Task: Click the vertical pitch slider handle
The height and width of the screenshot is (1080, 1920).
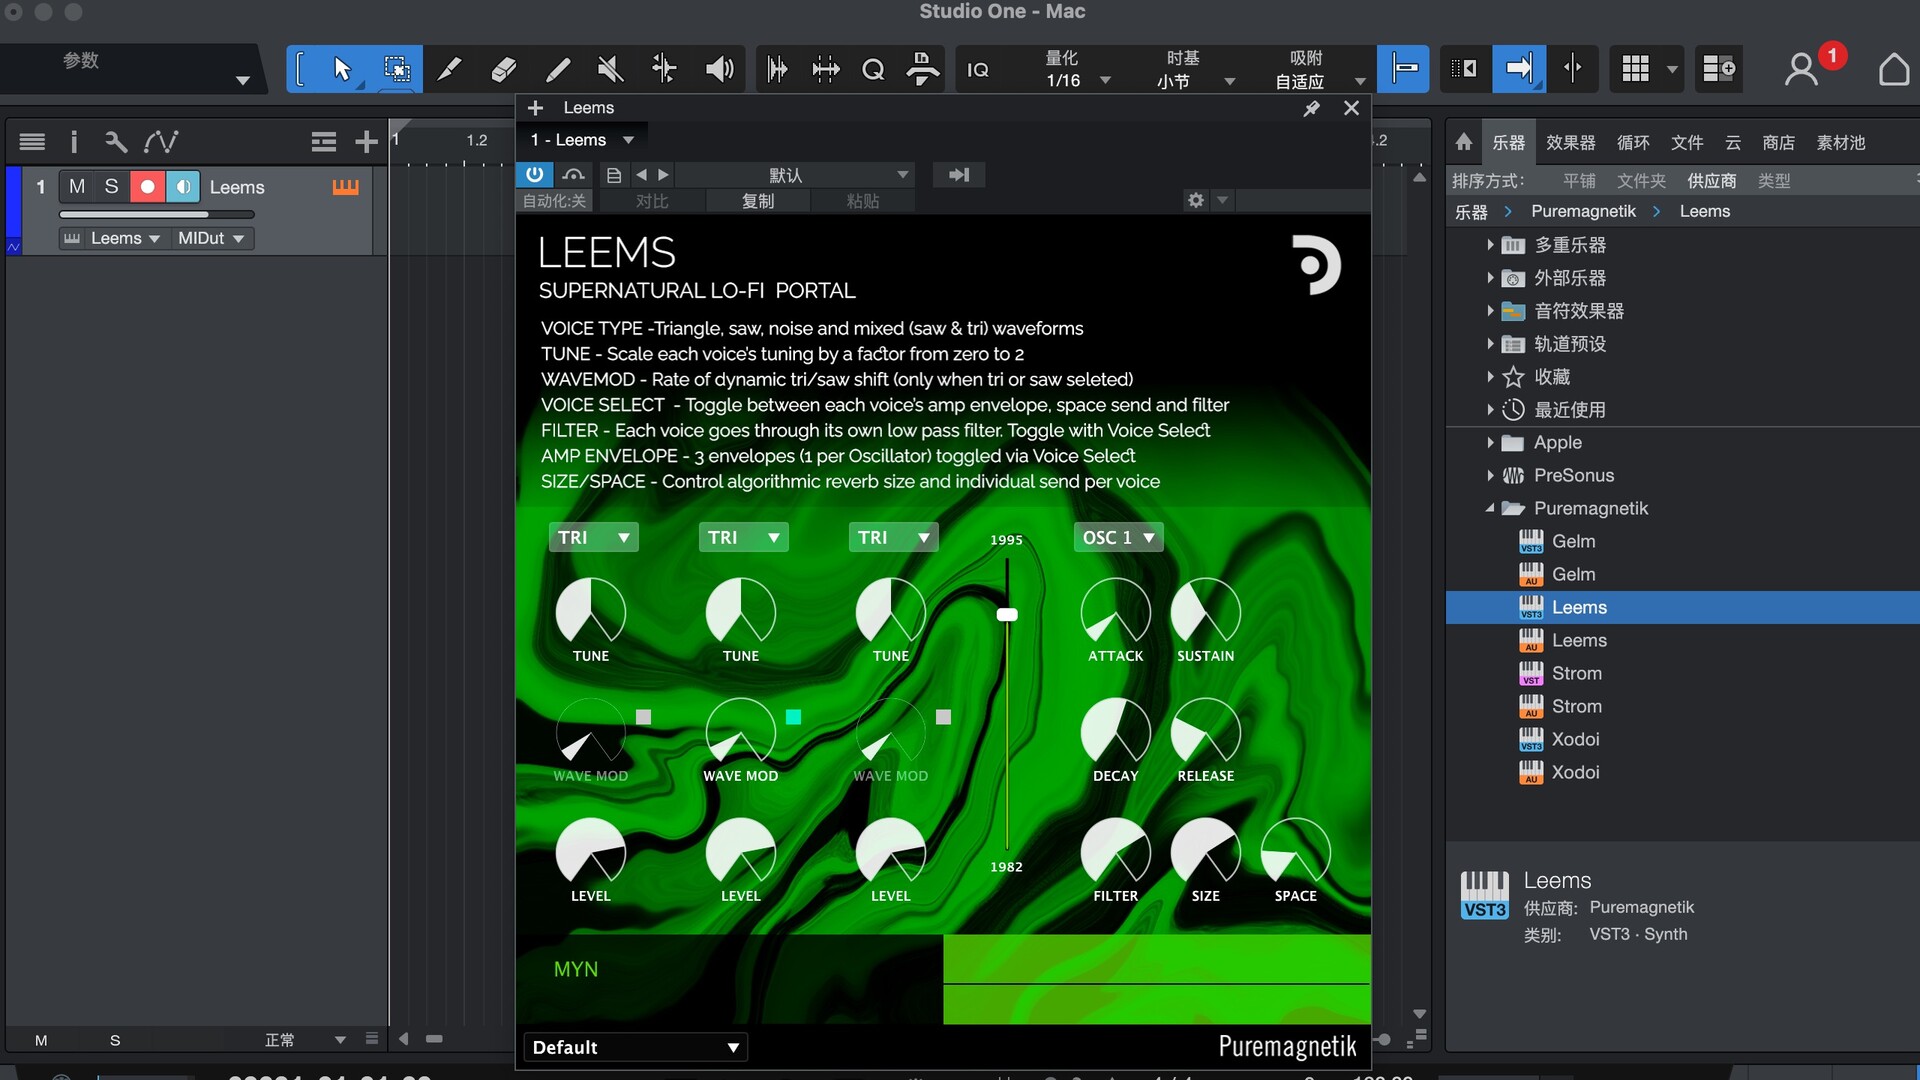Action: pos(1007,614)
